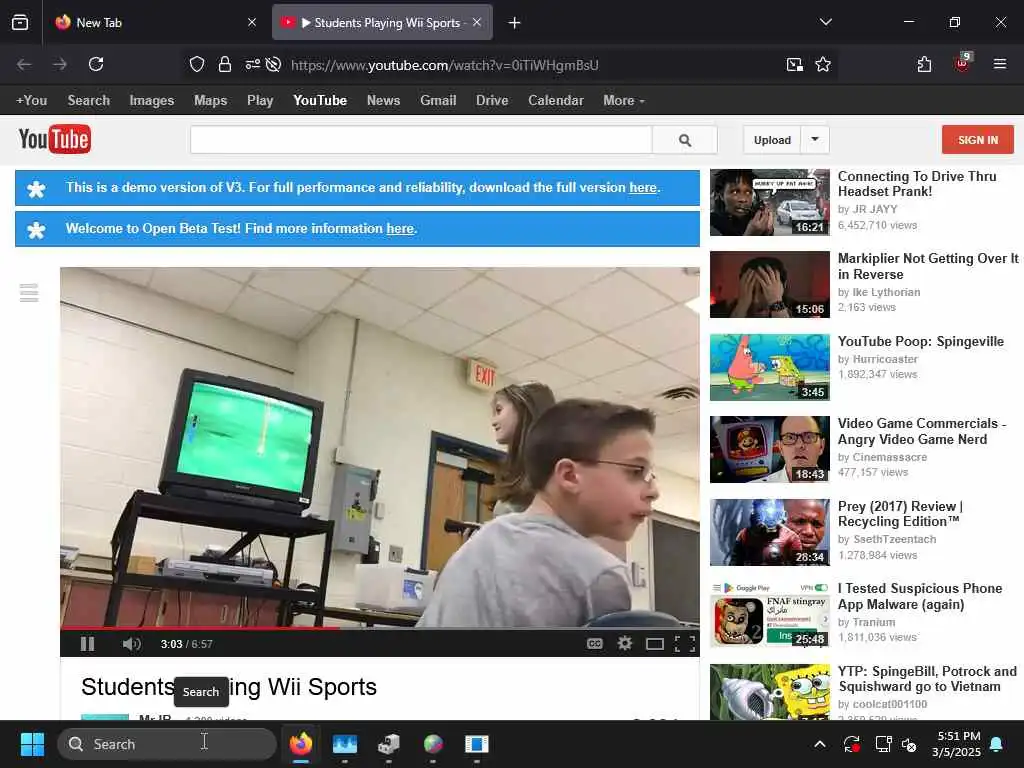Open the tracking protection shield icon
The height and width of the screenshot is (768, 1024).
point(197,64)
